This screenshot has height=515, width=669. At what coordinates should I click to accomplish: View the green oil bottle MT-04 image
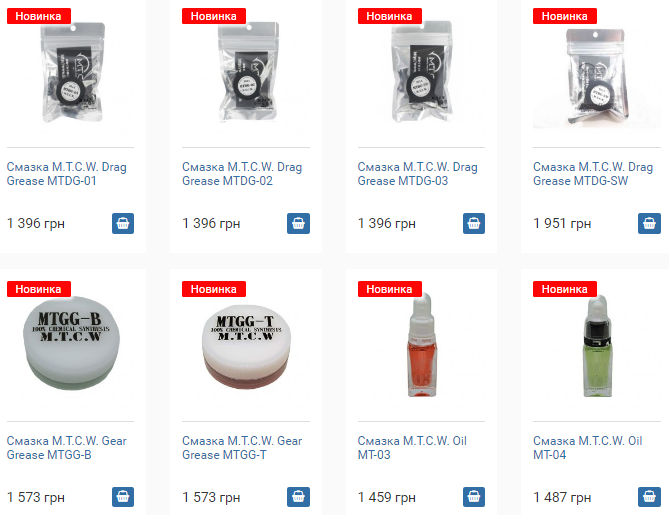[597, 346]
